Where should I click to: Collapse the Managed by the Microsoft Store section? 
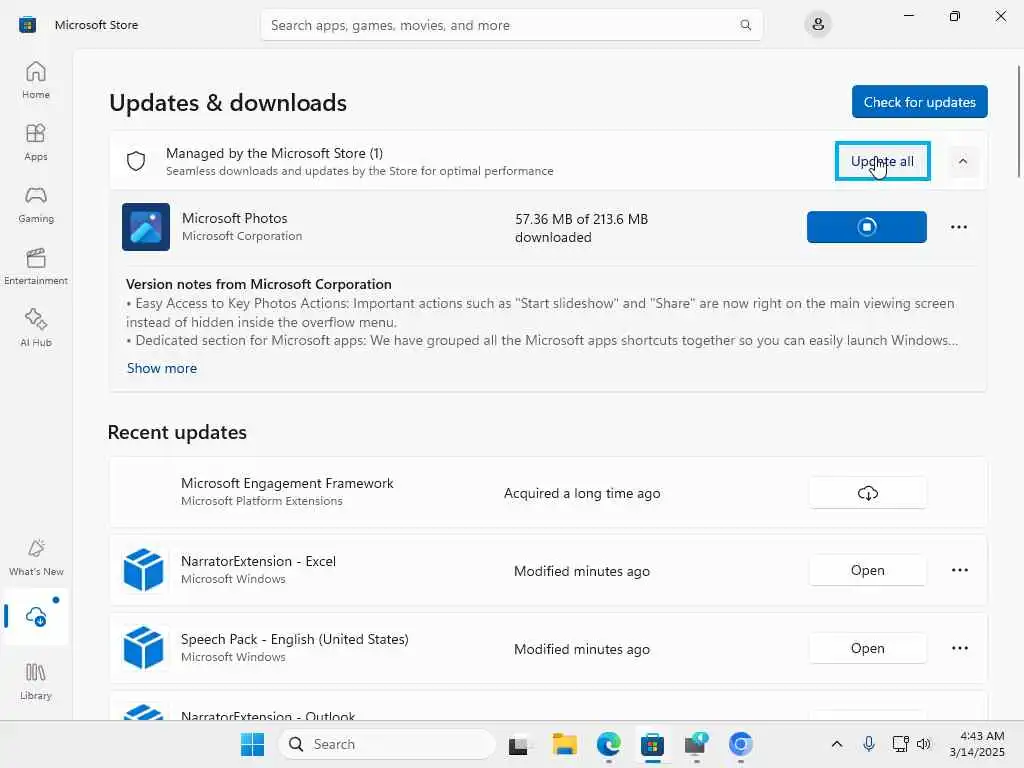point(963,161)
